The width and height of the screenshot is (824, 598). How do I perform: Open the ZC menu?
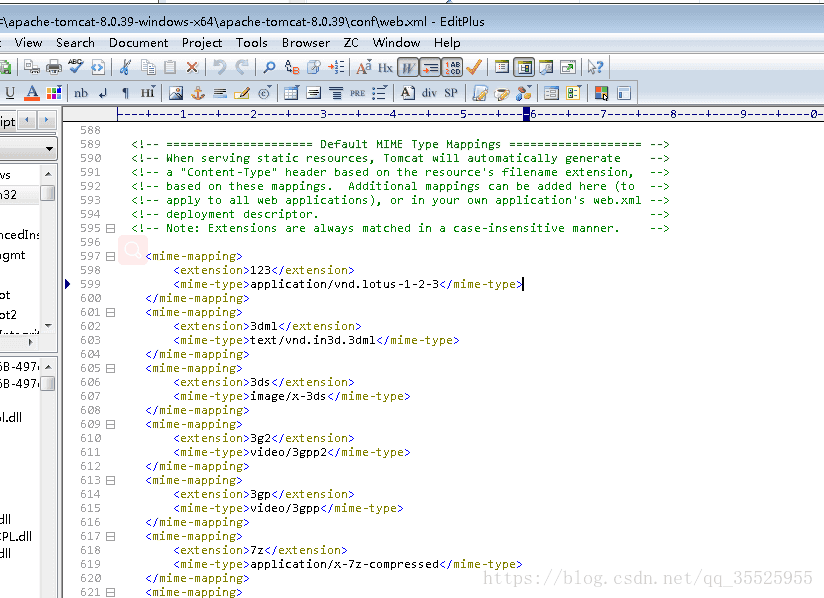351,43
